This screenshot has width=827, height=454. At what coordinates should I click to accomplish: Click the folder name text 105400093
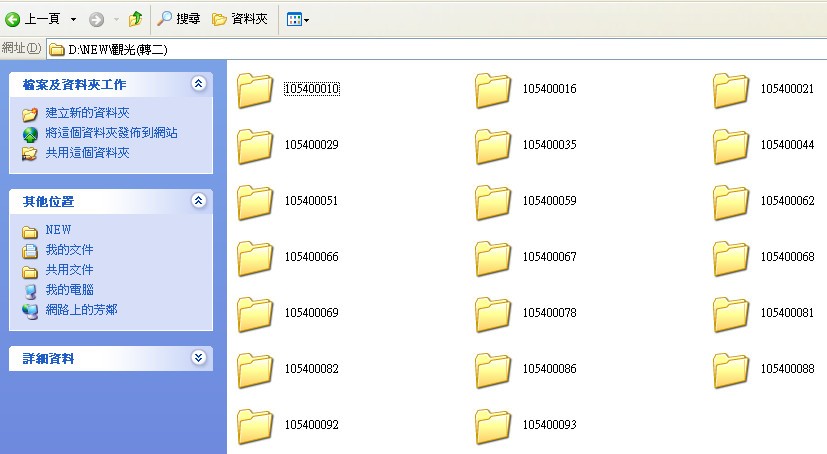coord(550,424)
